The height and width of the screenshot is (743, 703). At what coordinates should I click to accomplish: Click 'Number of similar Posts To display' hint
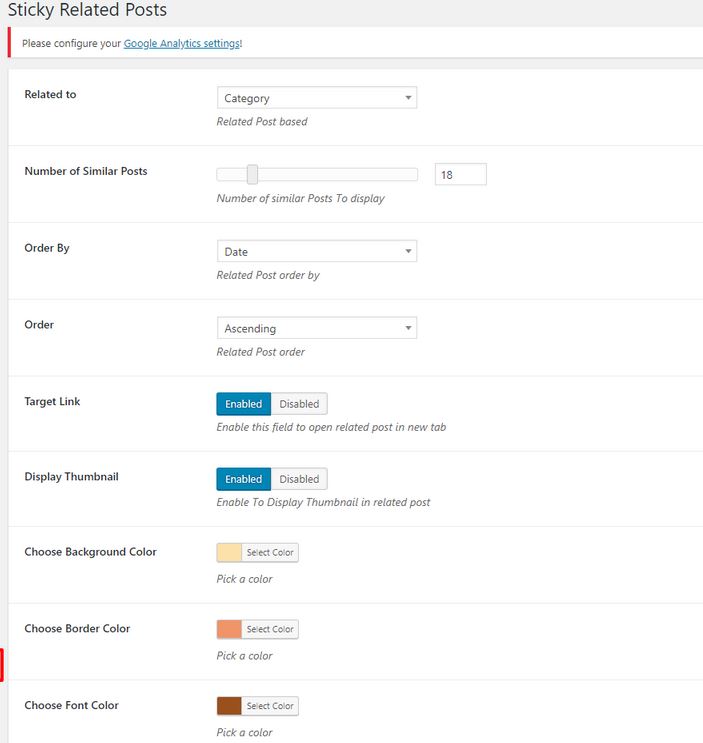300,199
